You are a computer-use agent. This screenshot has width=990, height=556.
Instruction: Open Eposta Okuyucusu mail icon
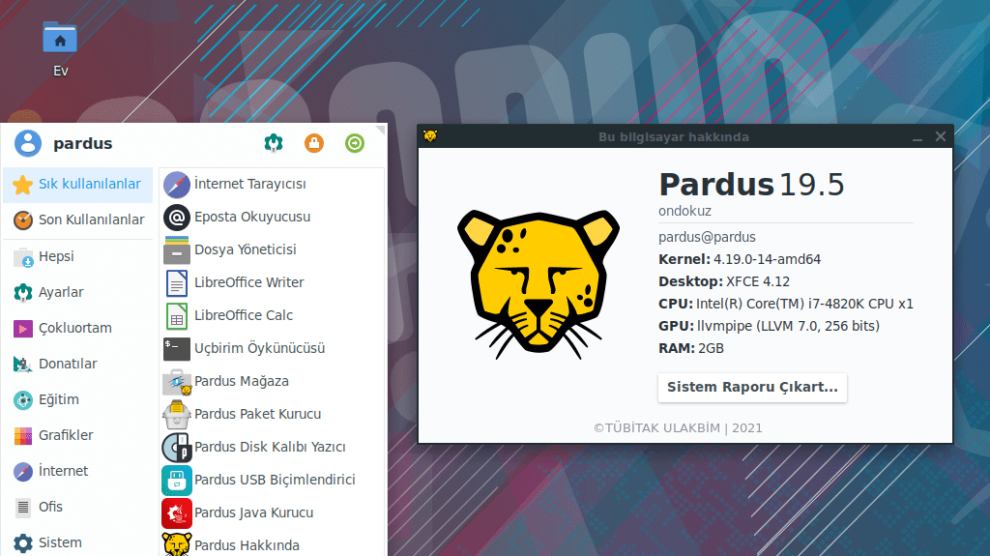click(176, 217)
